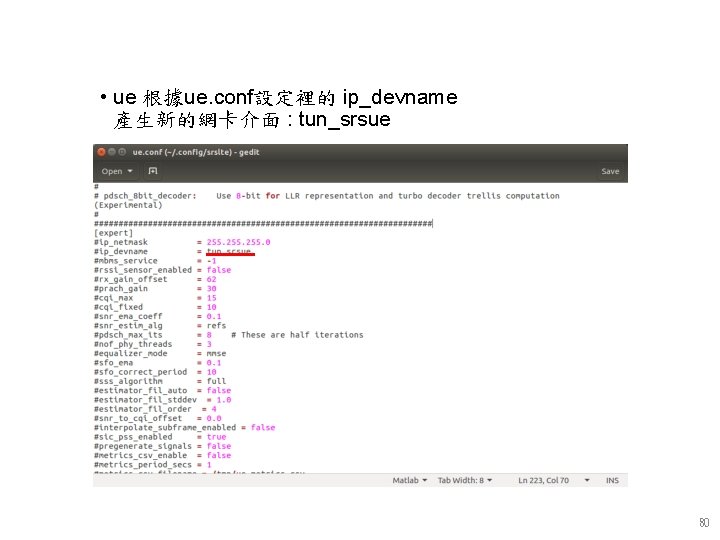Change the Matlab syntax highlighting mode
The height and width of the screenshot is (540, 720).
pyautogui.click(x=410, y=480)
